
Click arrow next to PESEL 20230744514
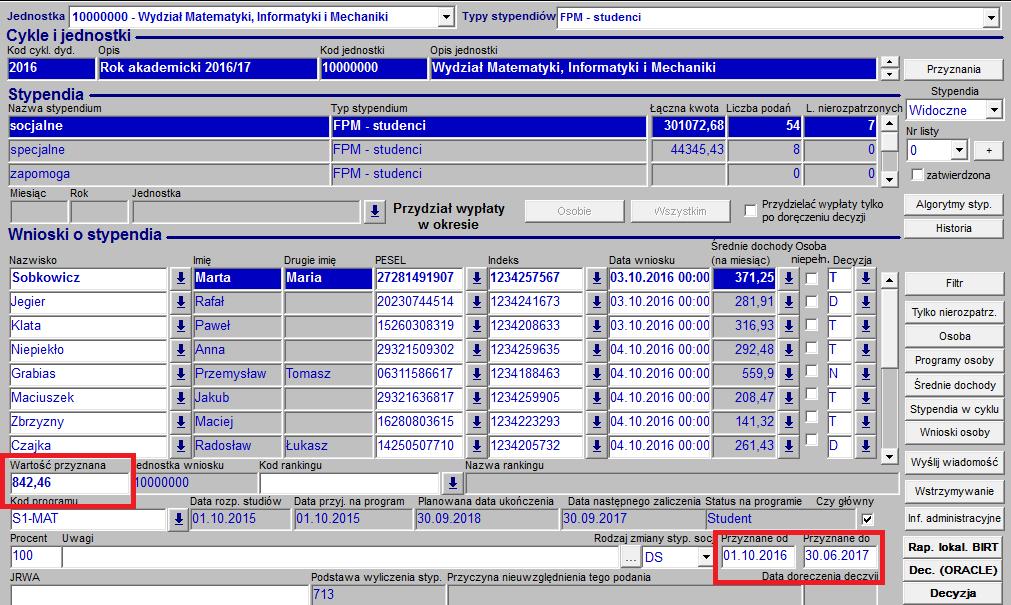coord(476,302)
